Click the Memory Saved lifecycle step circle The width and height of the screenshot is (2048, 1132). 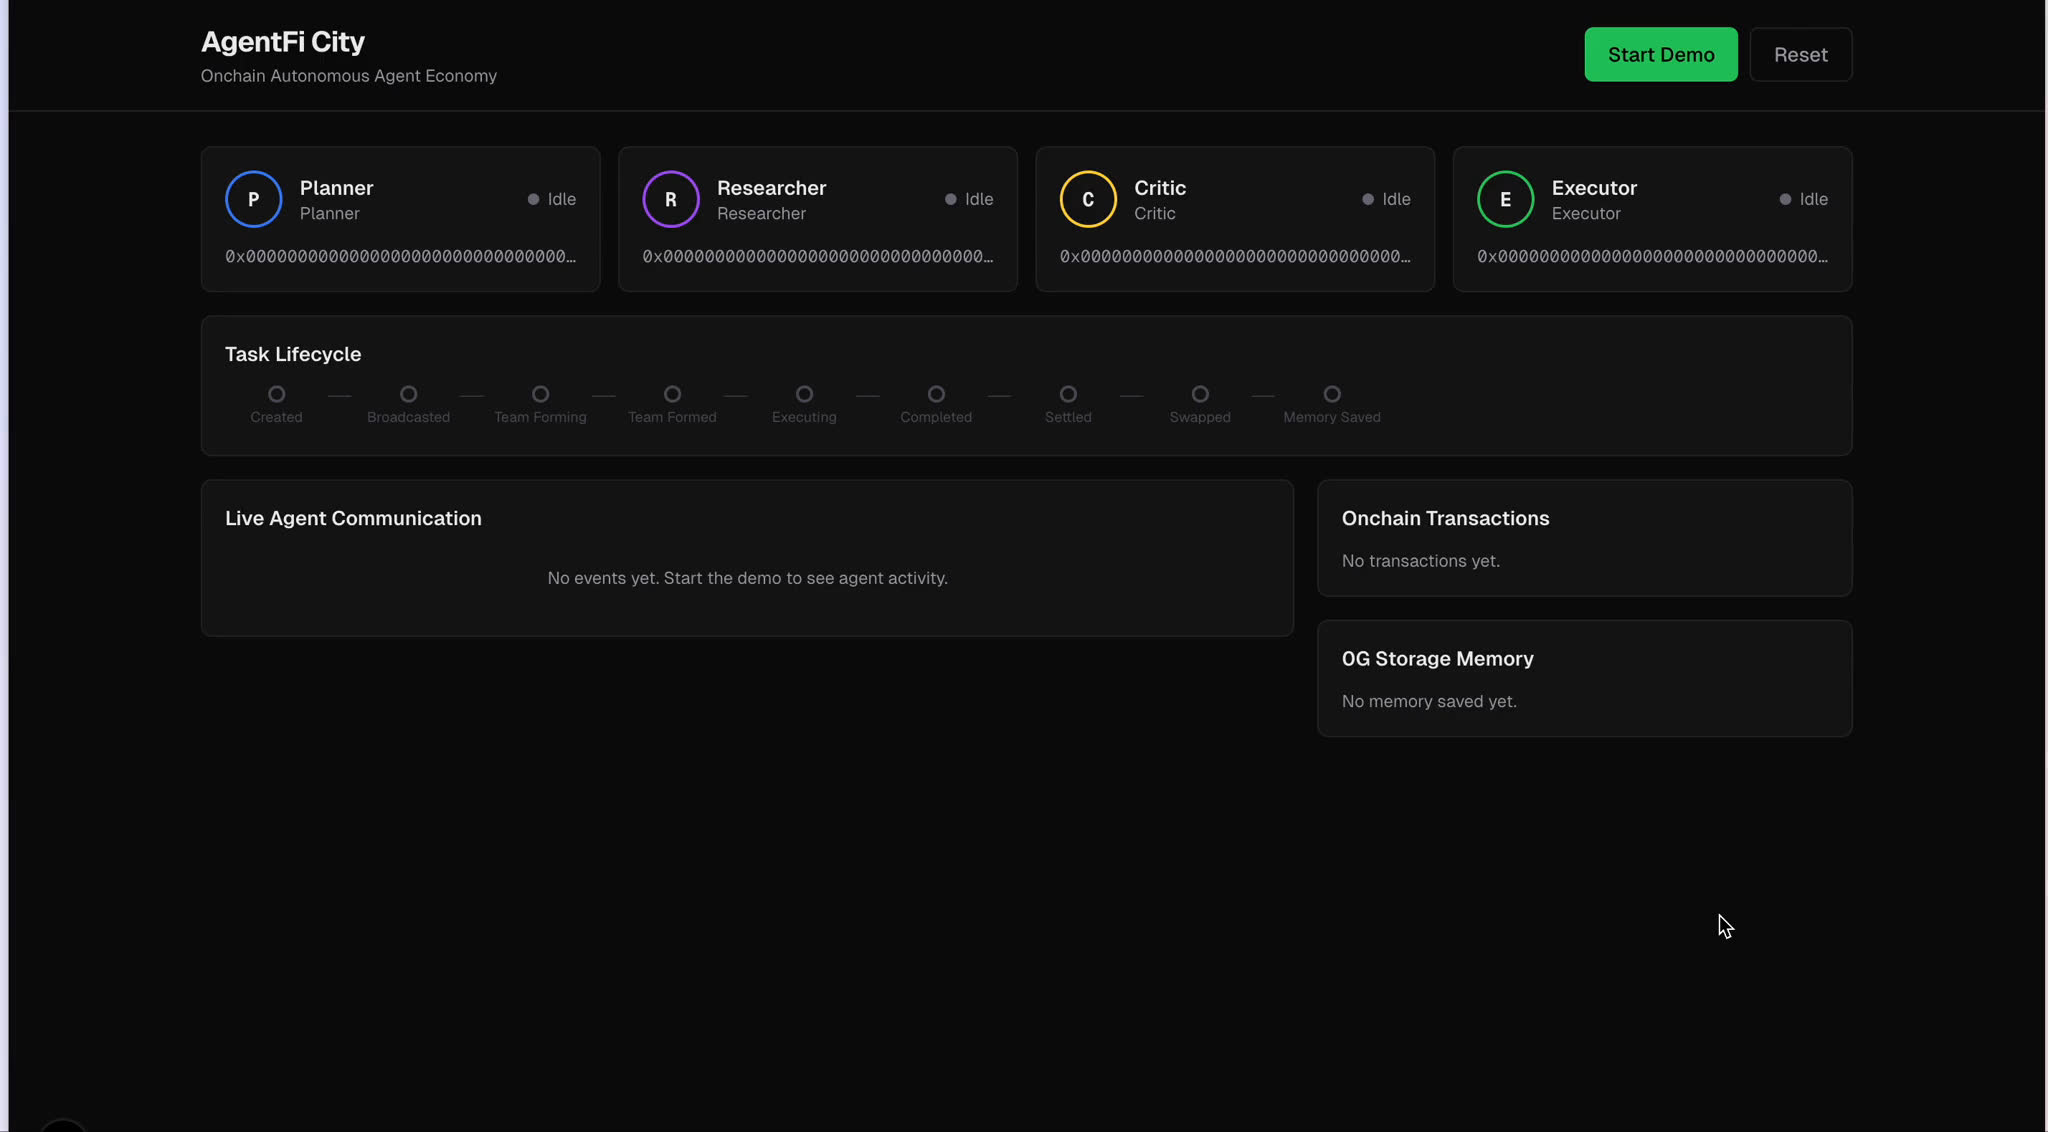[1332, 394]
